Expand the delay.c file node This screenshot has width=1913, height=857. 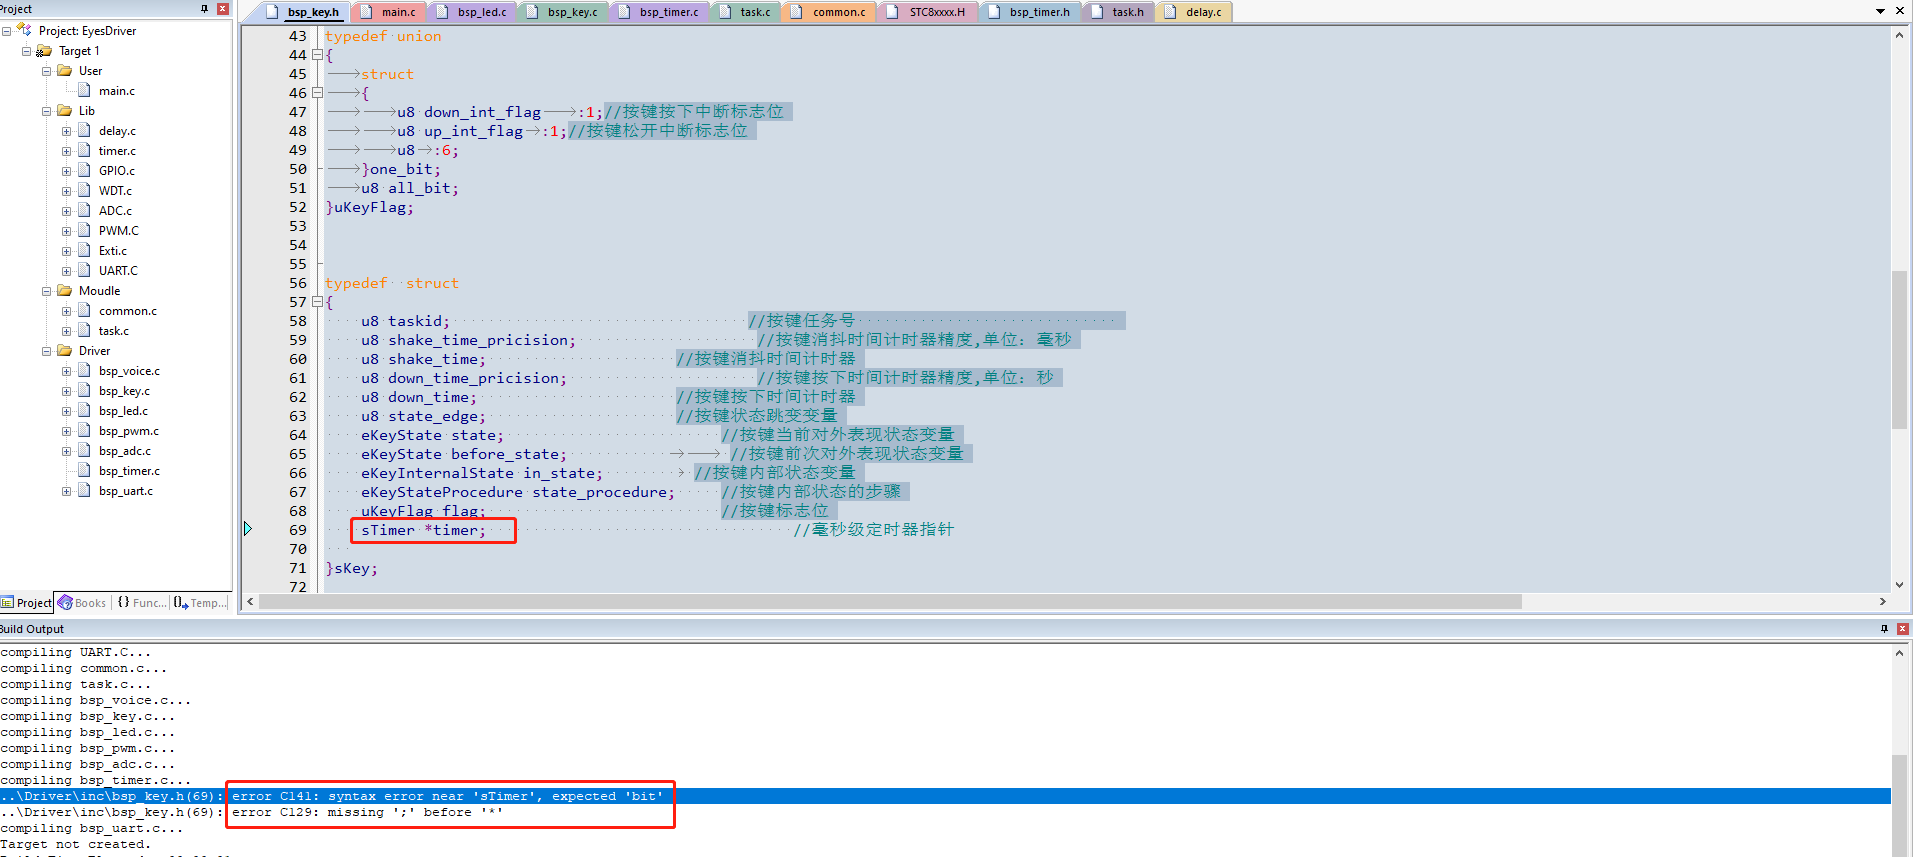click(66, 131)
